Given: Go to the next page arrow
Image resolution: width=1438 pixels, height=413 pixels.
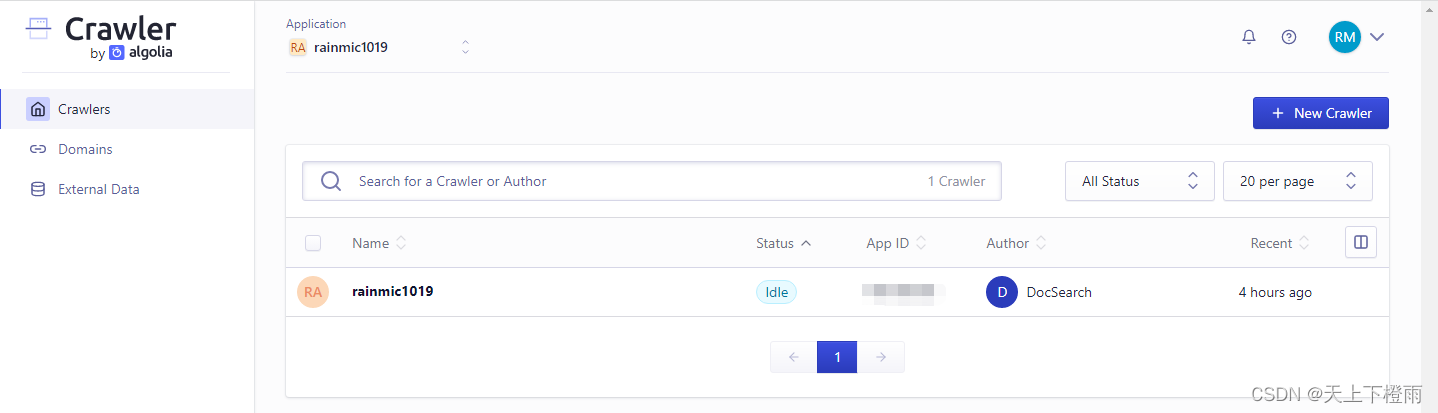Looking at the screenshot, I should [880, 357].
